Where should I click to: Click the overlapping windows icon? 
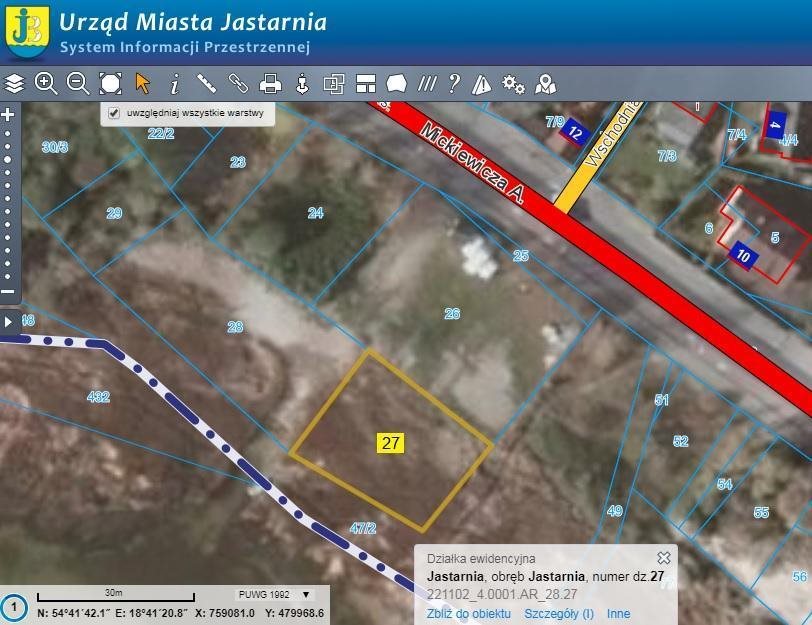click(x=334, y=83)
